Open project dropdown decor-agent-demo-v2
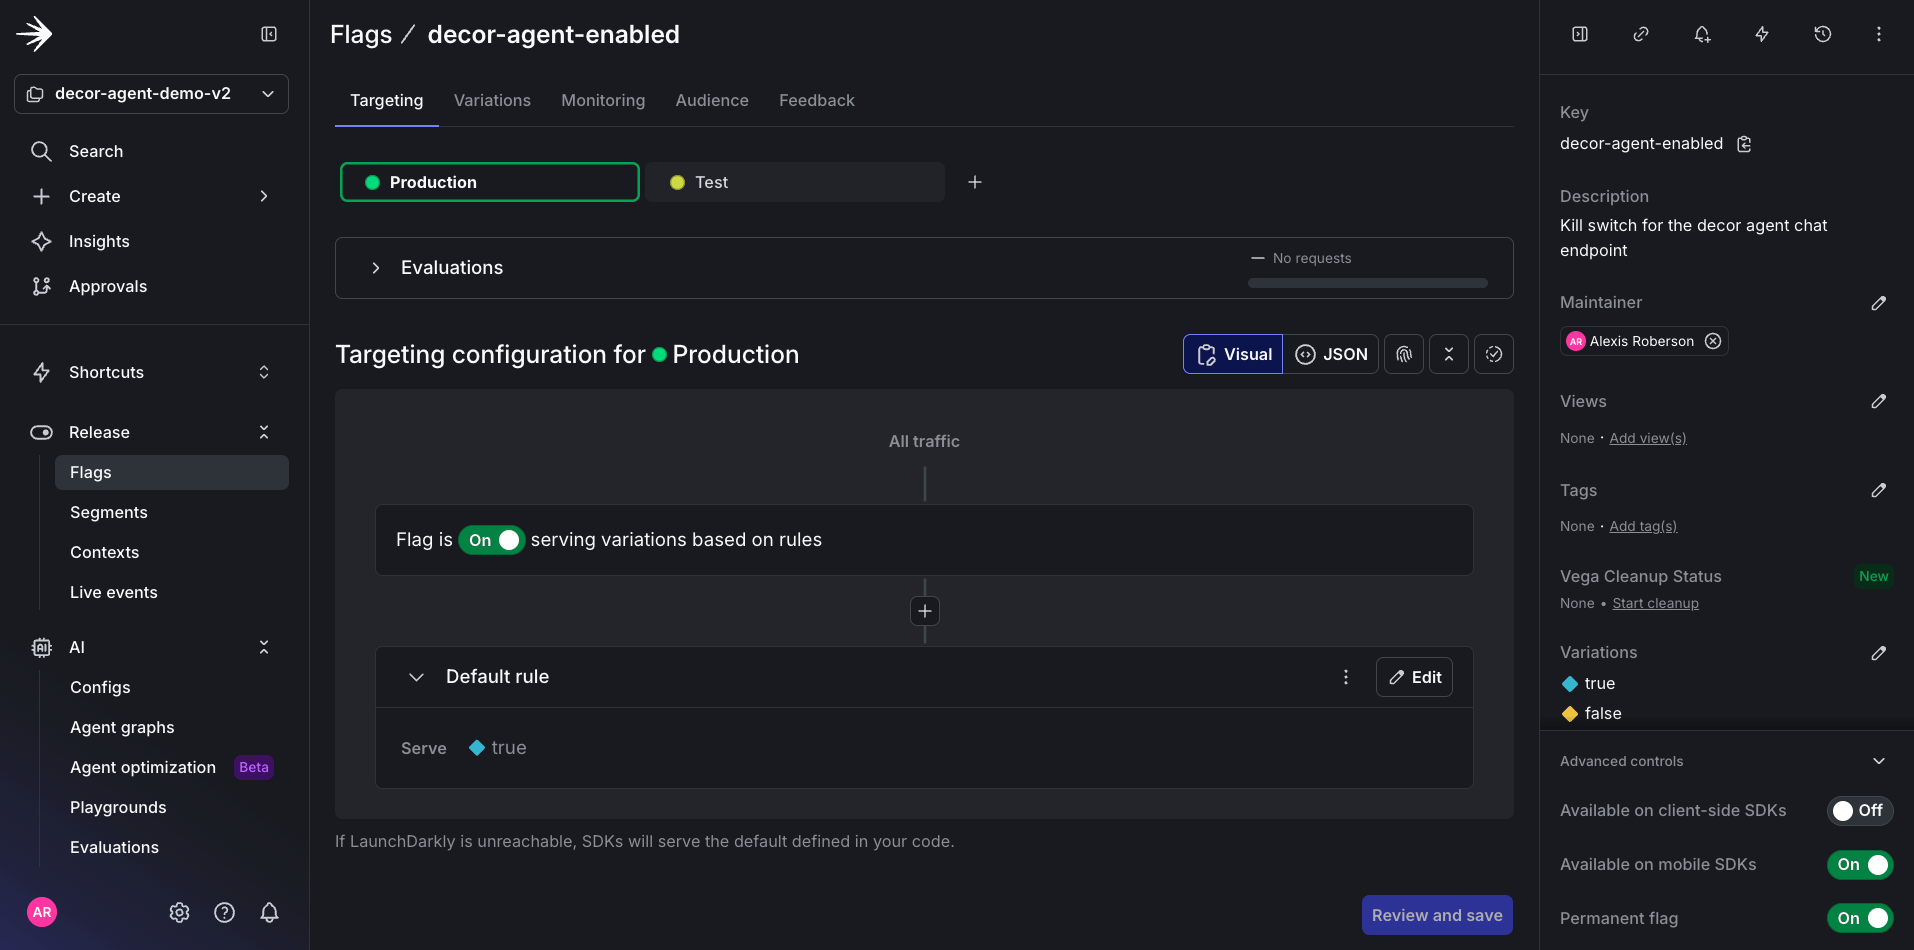The height and width of the screenshot is (950, 1914). pyautogui.click(x=151, y=94)
